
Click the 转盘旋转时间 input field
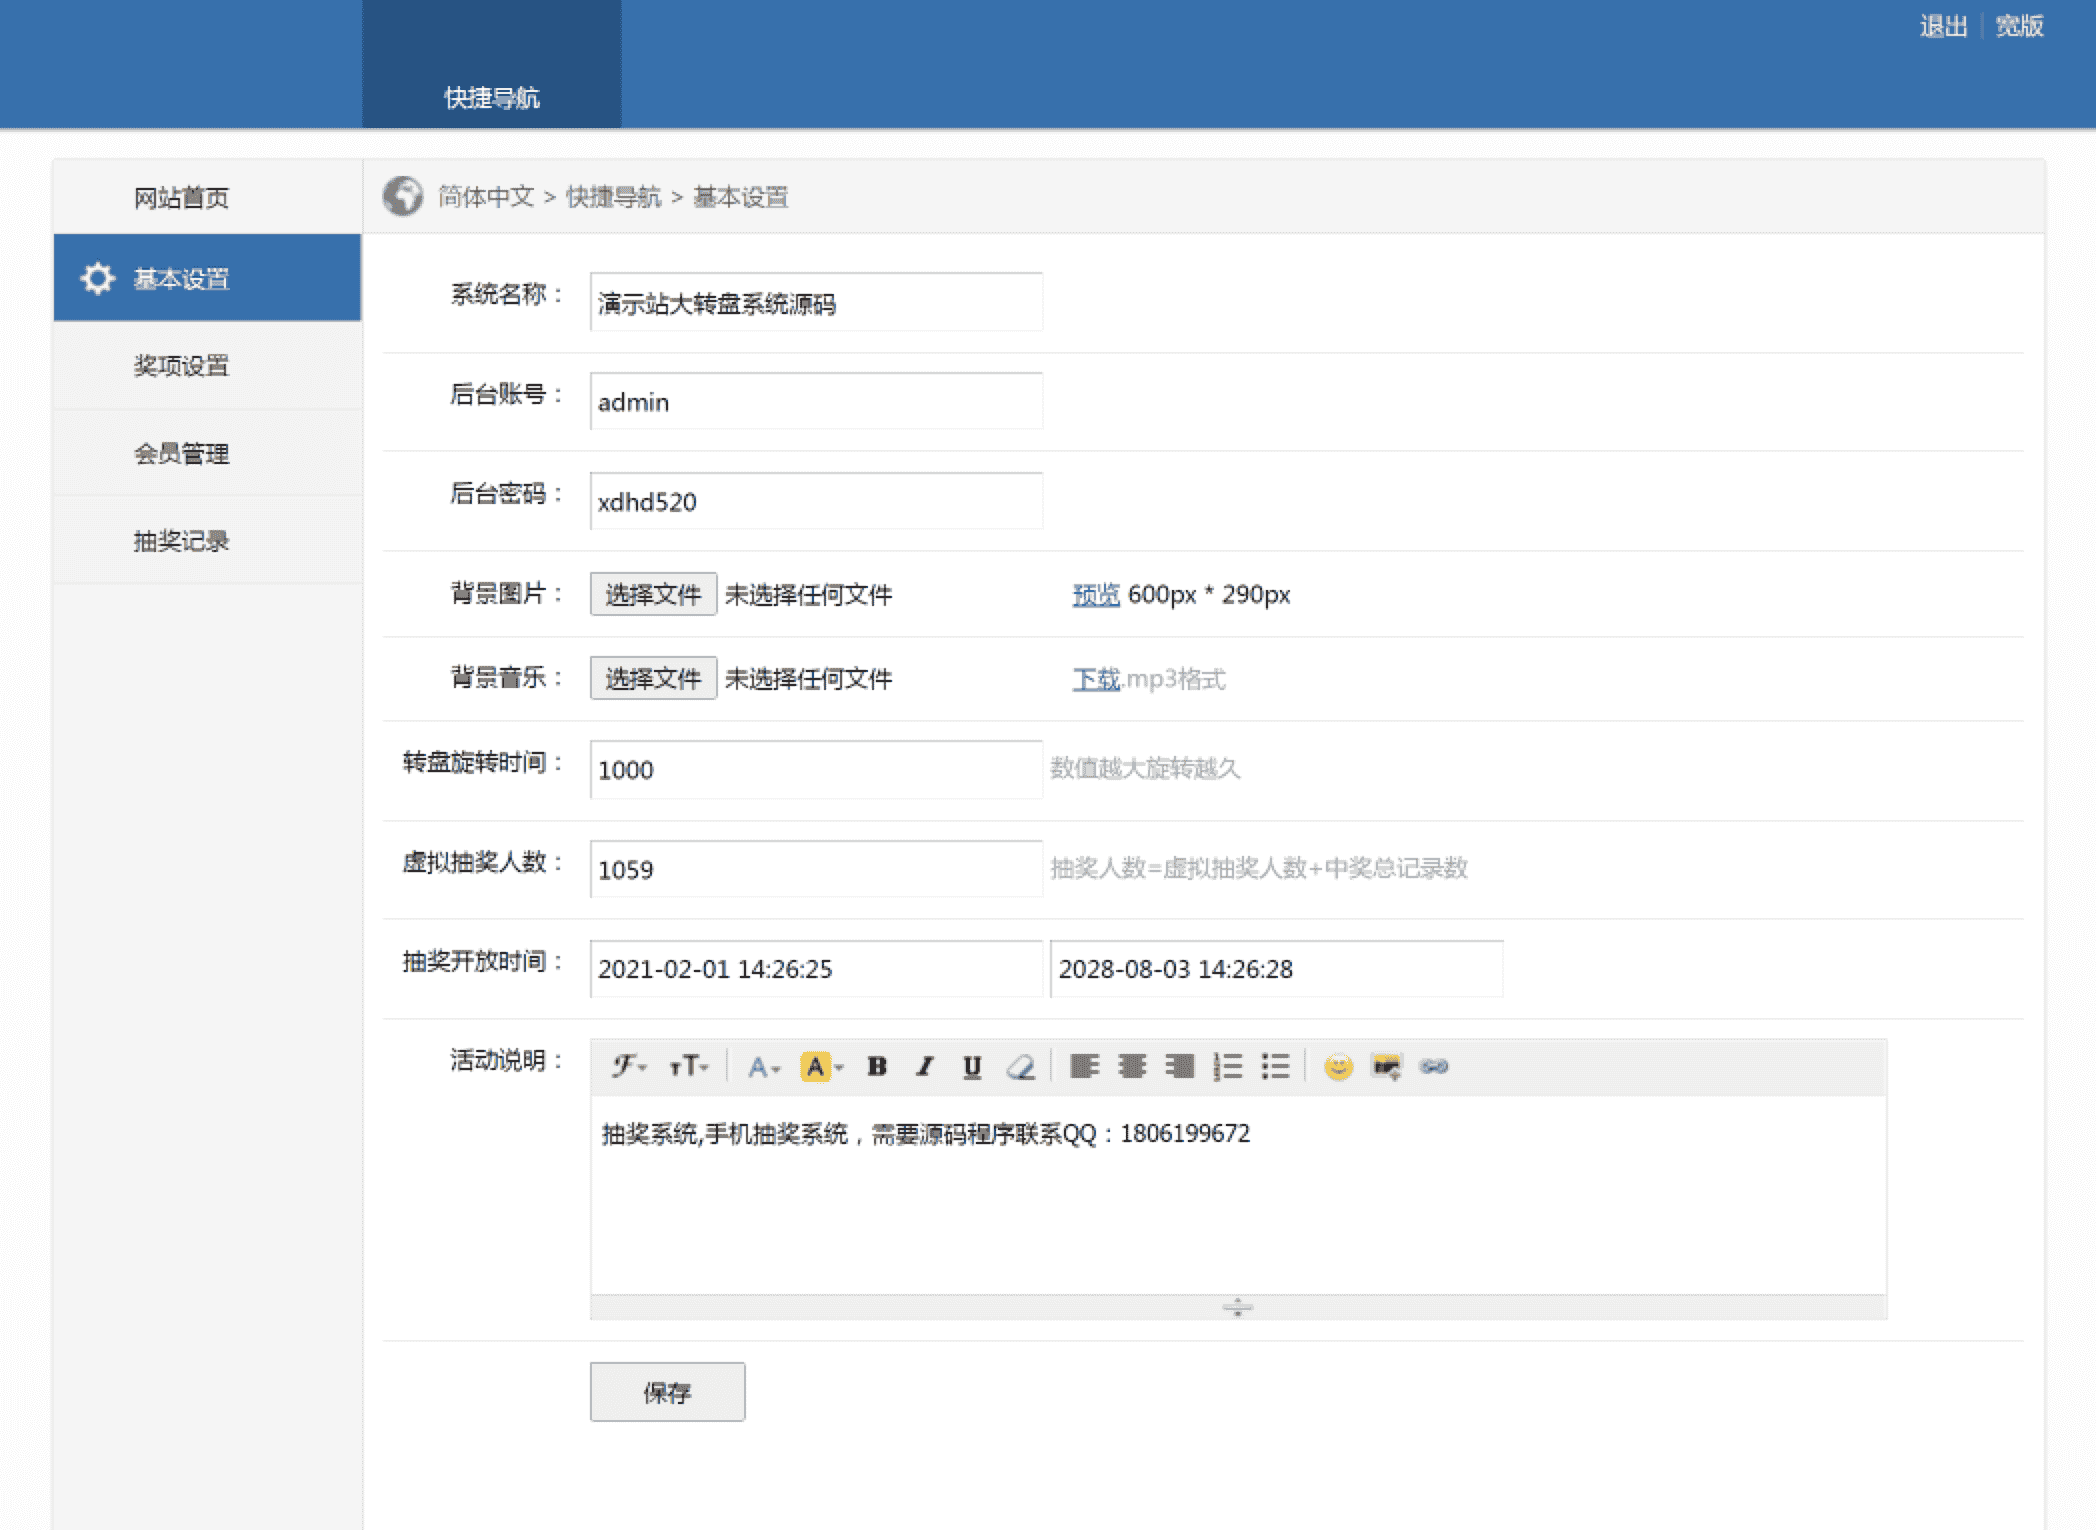coord(815,770)
